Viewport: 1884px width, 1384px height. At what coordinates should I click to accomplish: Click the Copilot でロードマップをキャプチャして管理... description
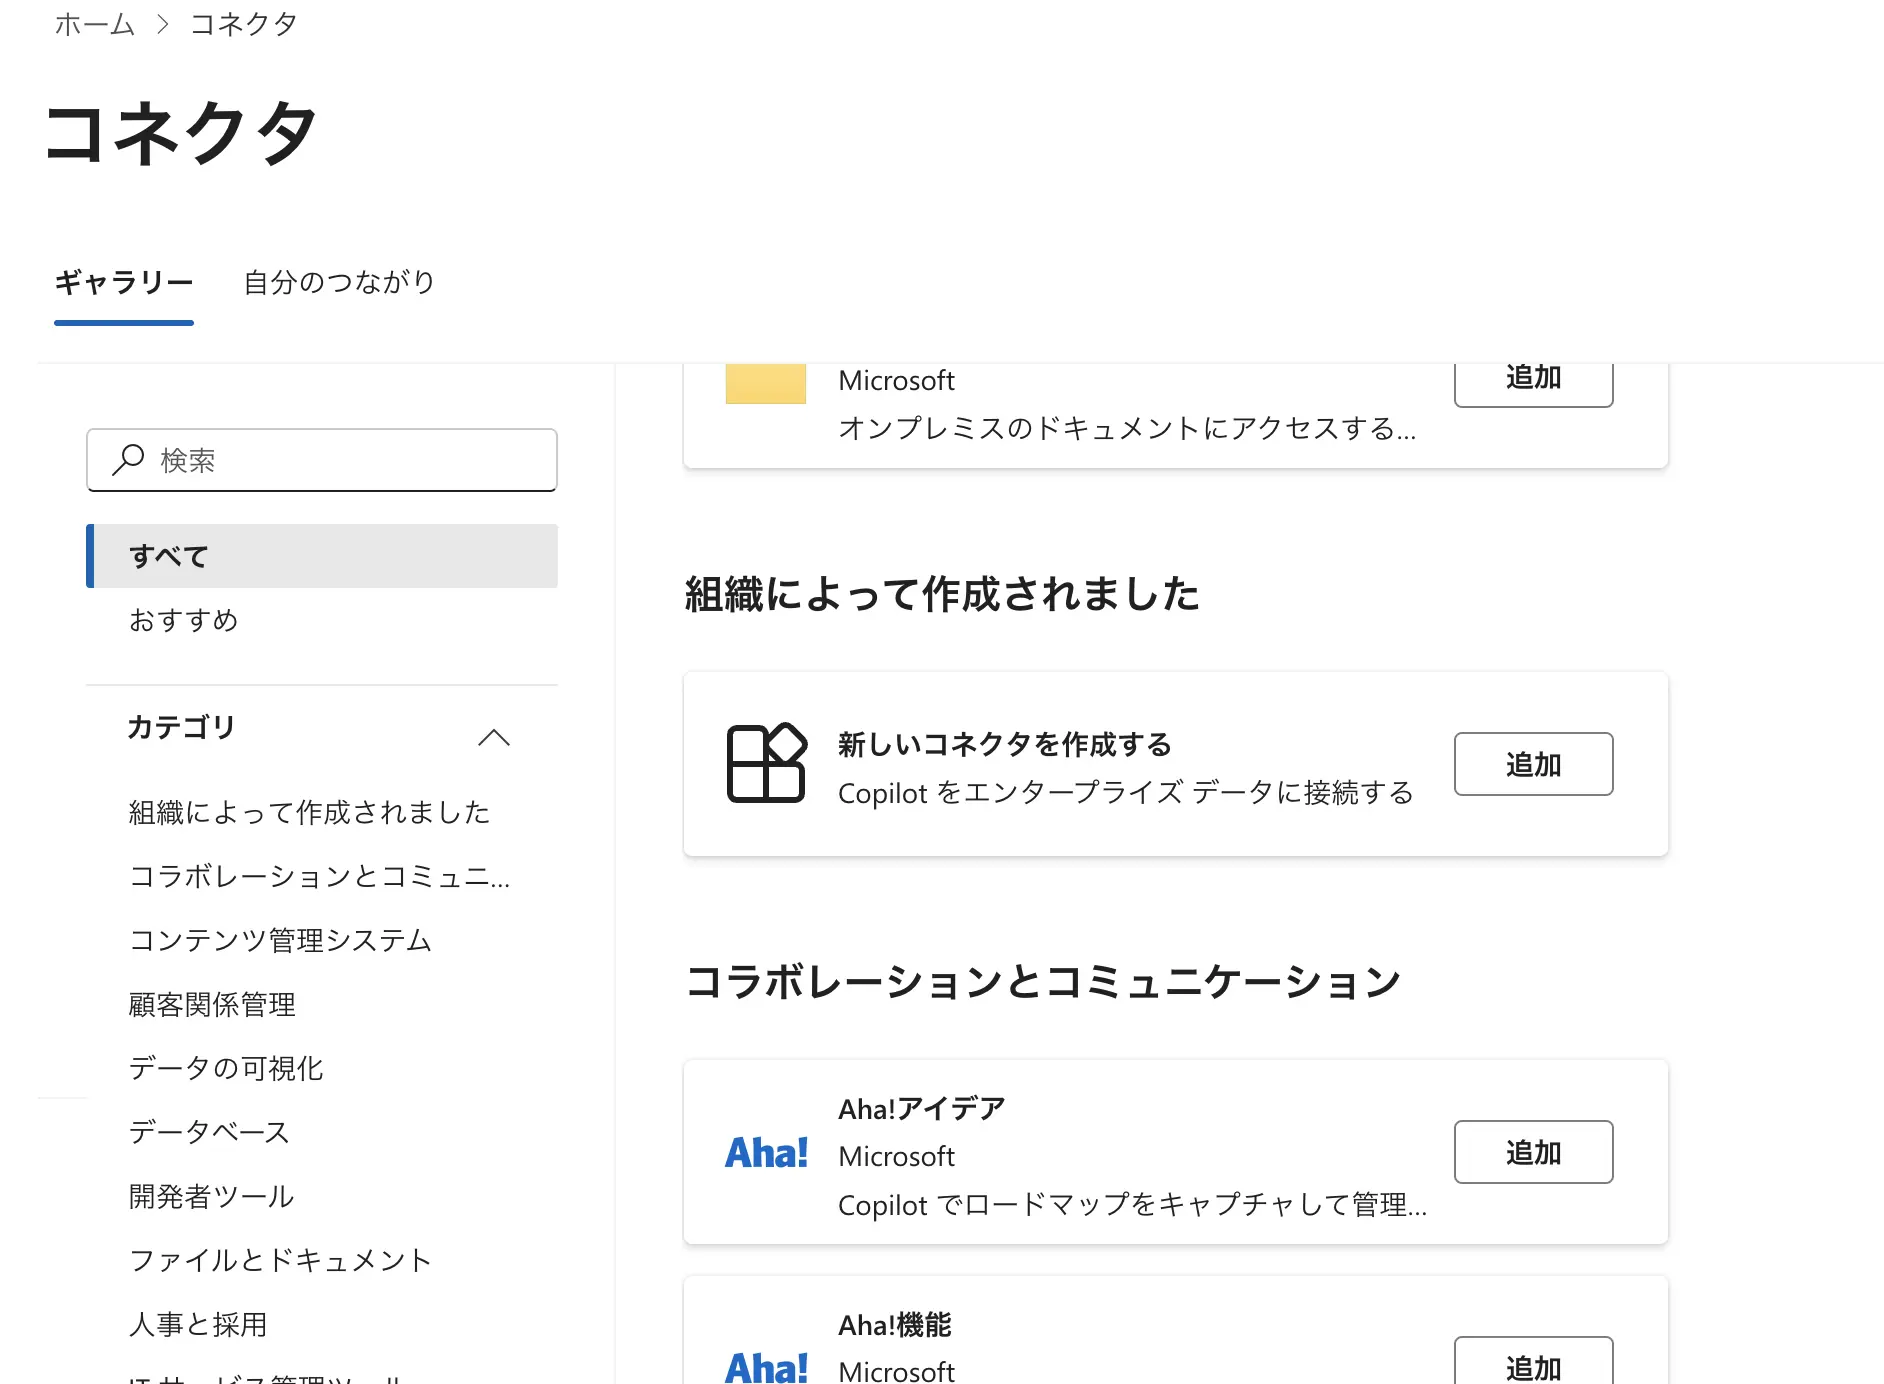(1132, 1204)
